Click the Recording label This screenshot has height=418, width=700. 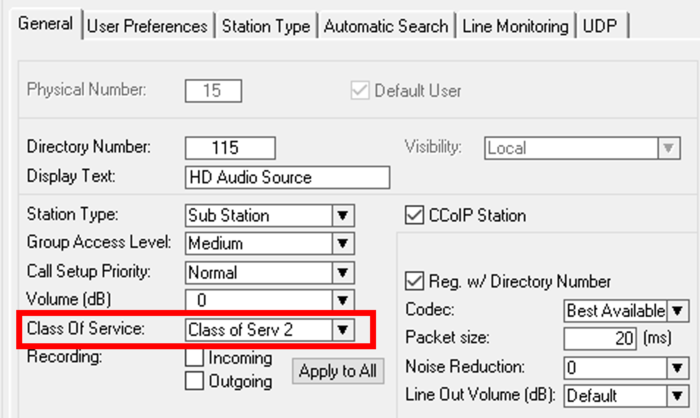pos(65,357)
